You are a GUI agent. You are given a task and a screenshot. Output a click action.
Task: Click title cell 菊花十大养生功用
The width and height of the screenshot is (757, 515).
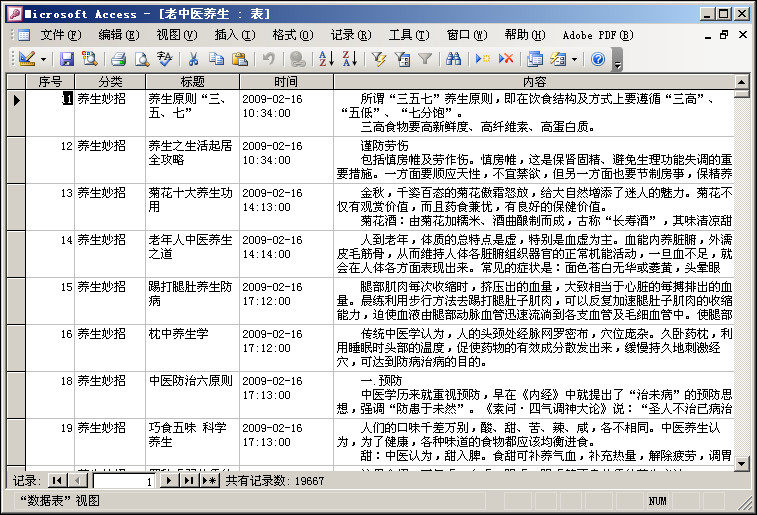pyautogui.click(x=192, y=207)
